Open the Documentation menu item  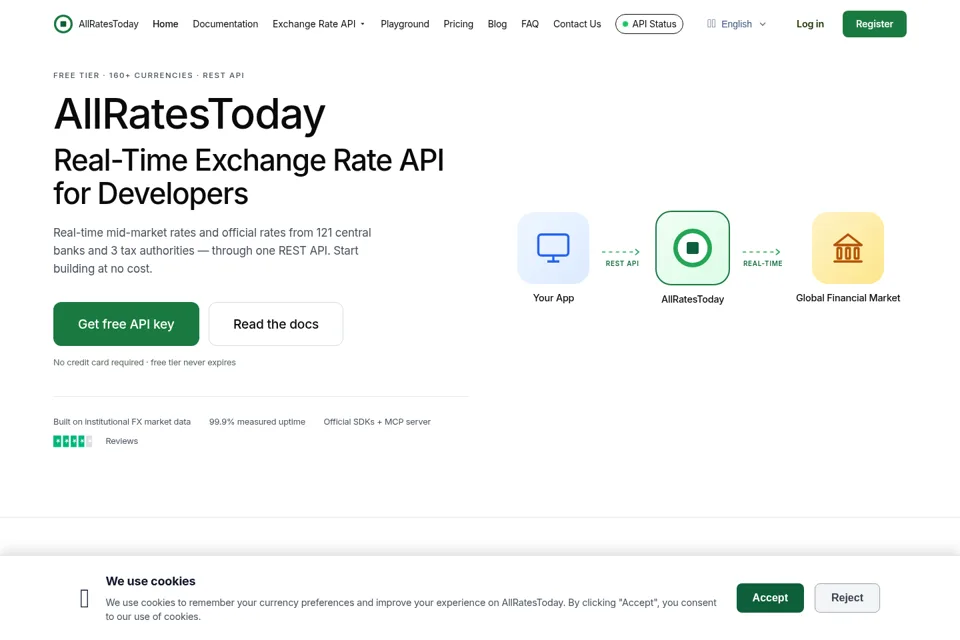[225, 24]
